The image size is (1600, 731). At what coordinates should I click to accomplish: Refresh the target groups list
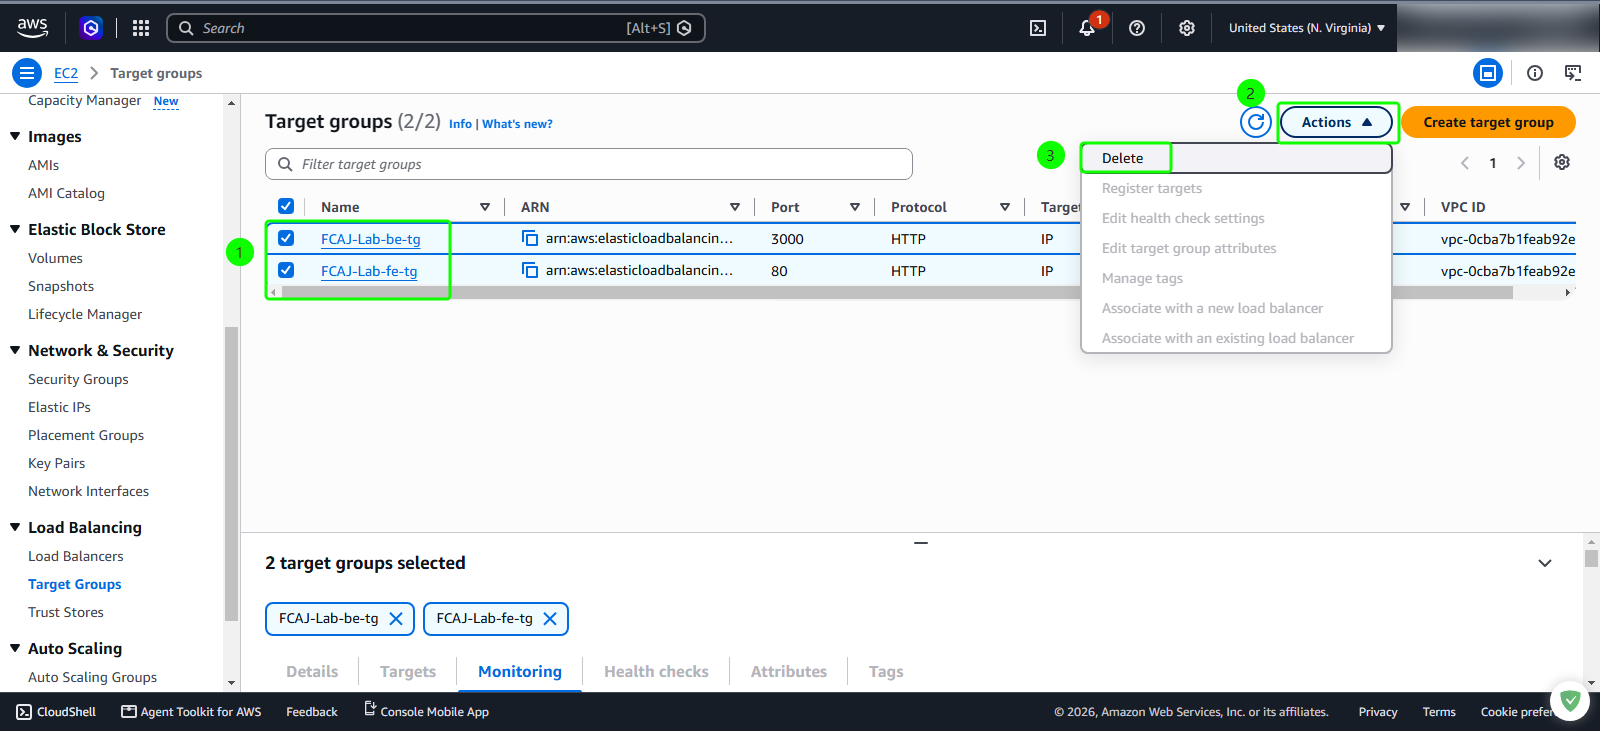coord(1256,122)
